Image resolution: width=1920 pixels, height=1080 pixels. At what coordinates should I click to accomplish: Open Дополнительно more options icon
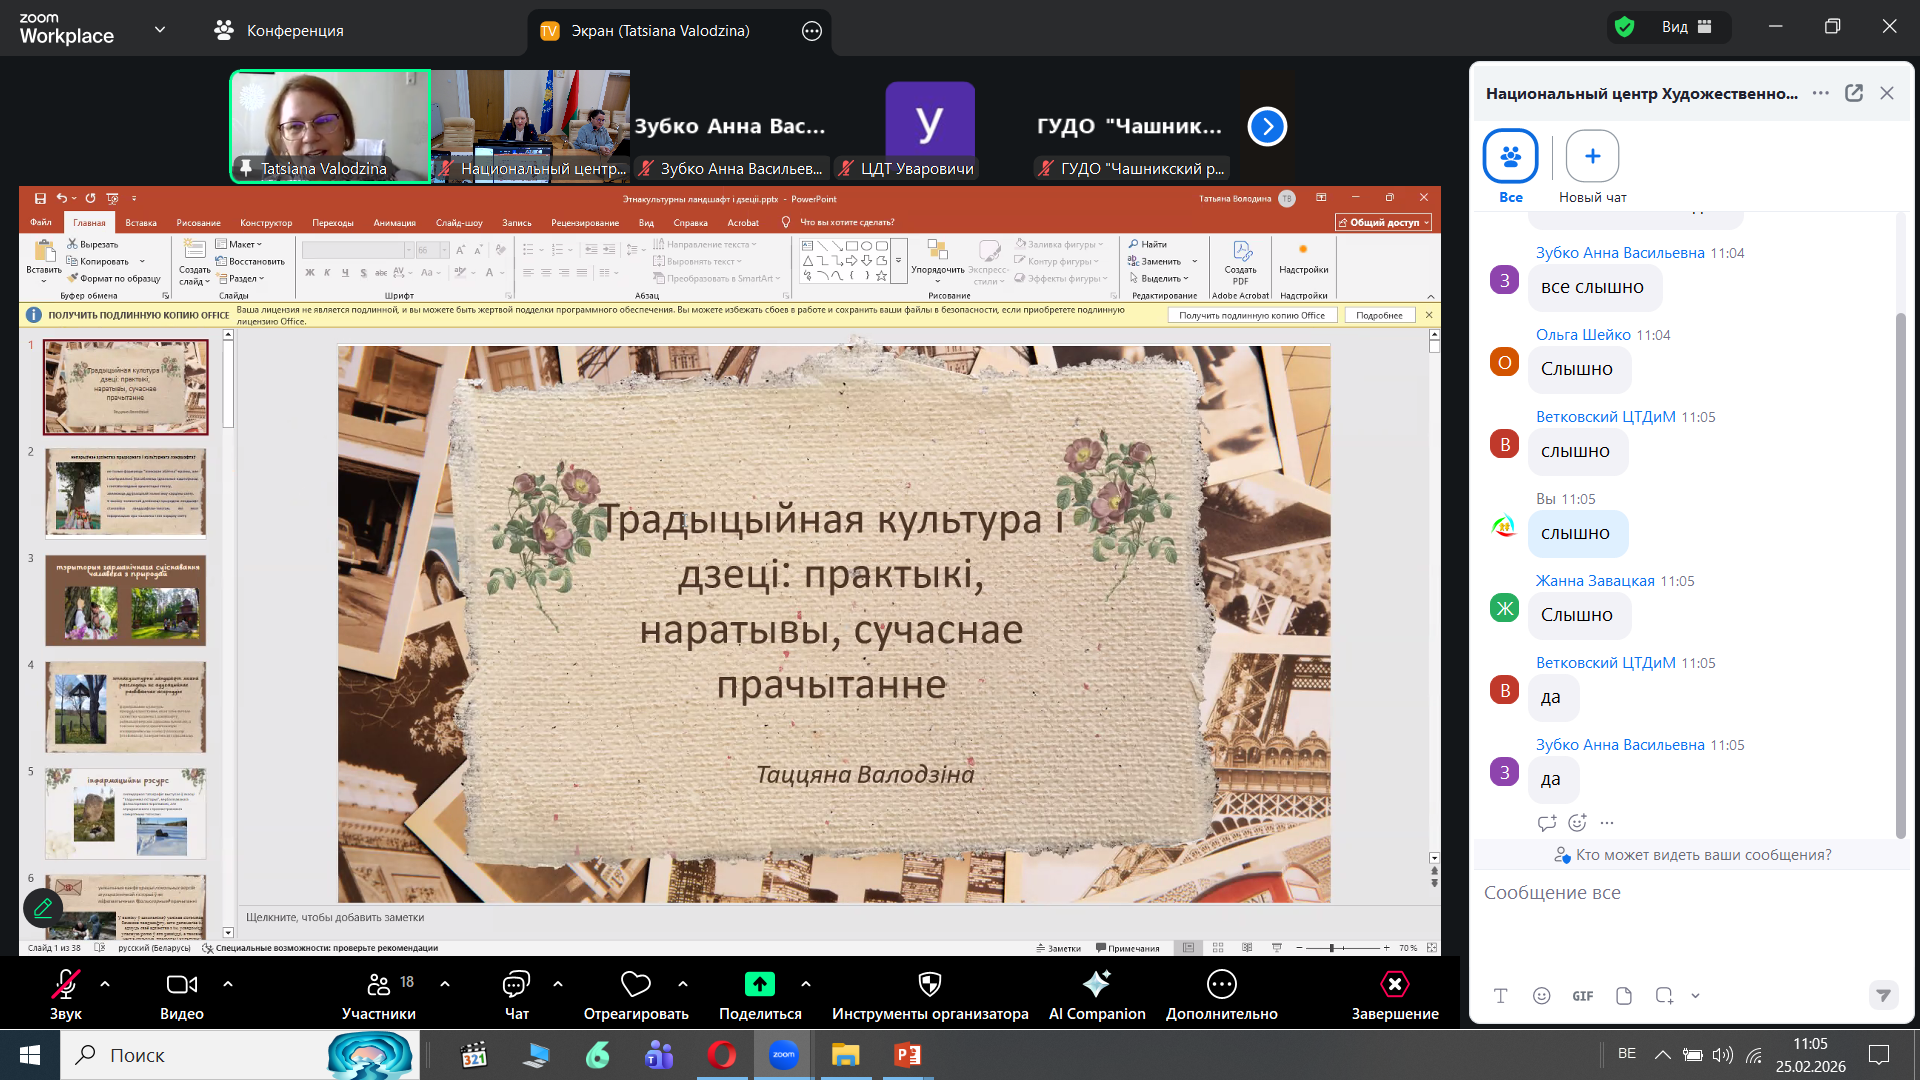pyautogui.click(x=1221, y=985)
